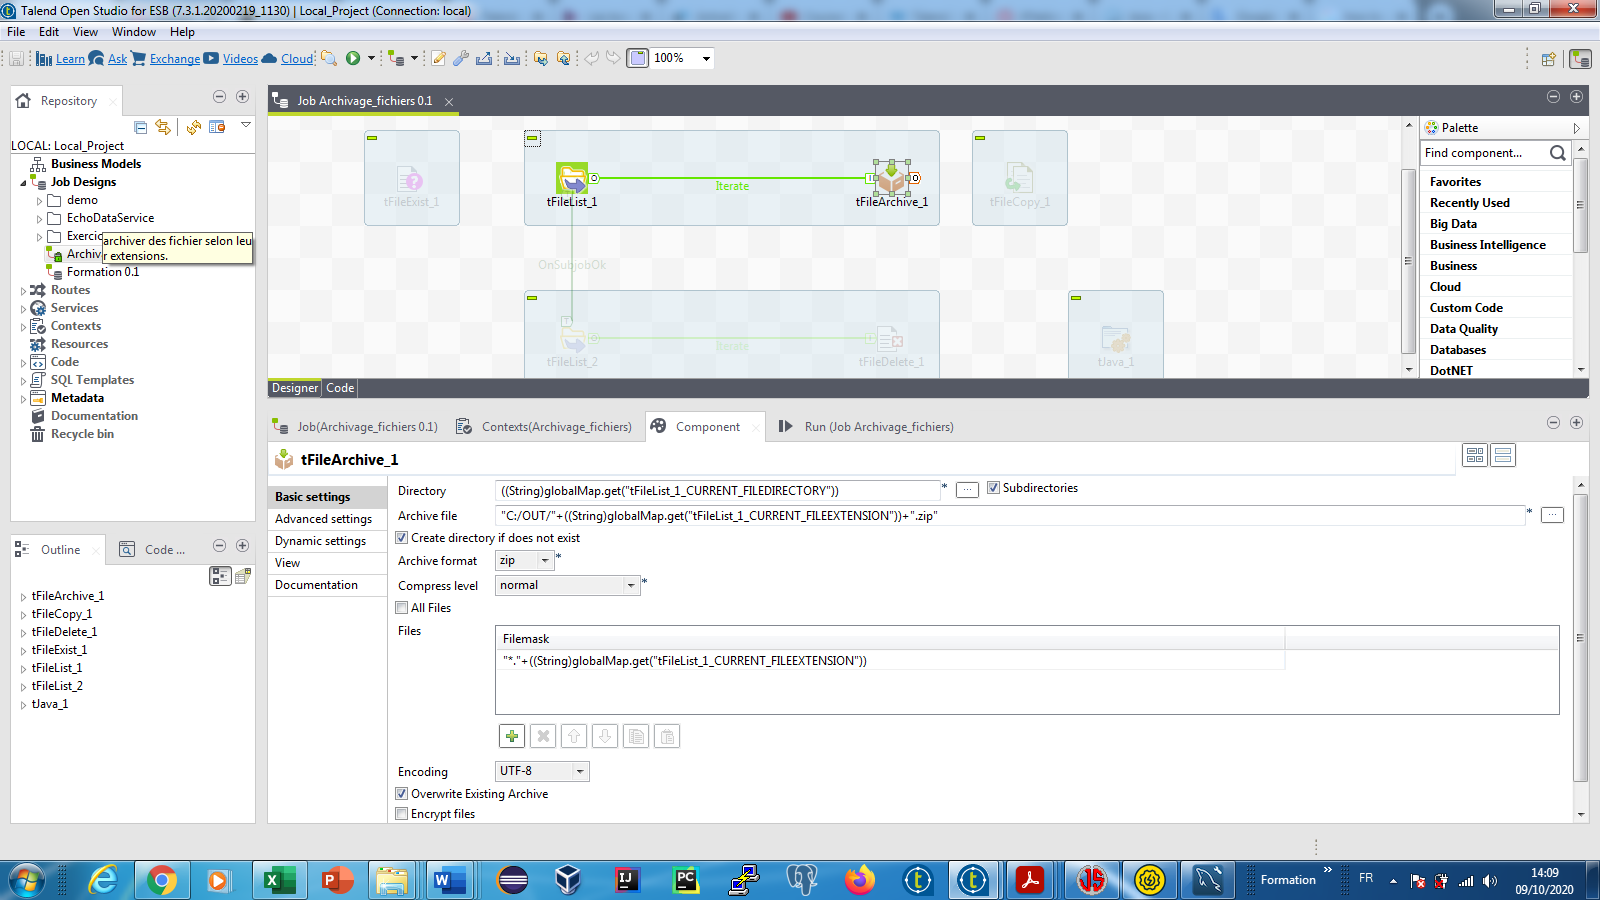Toggle Overwrite Existing Archive checkbox

(402, 794)
